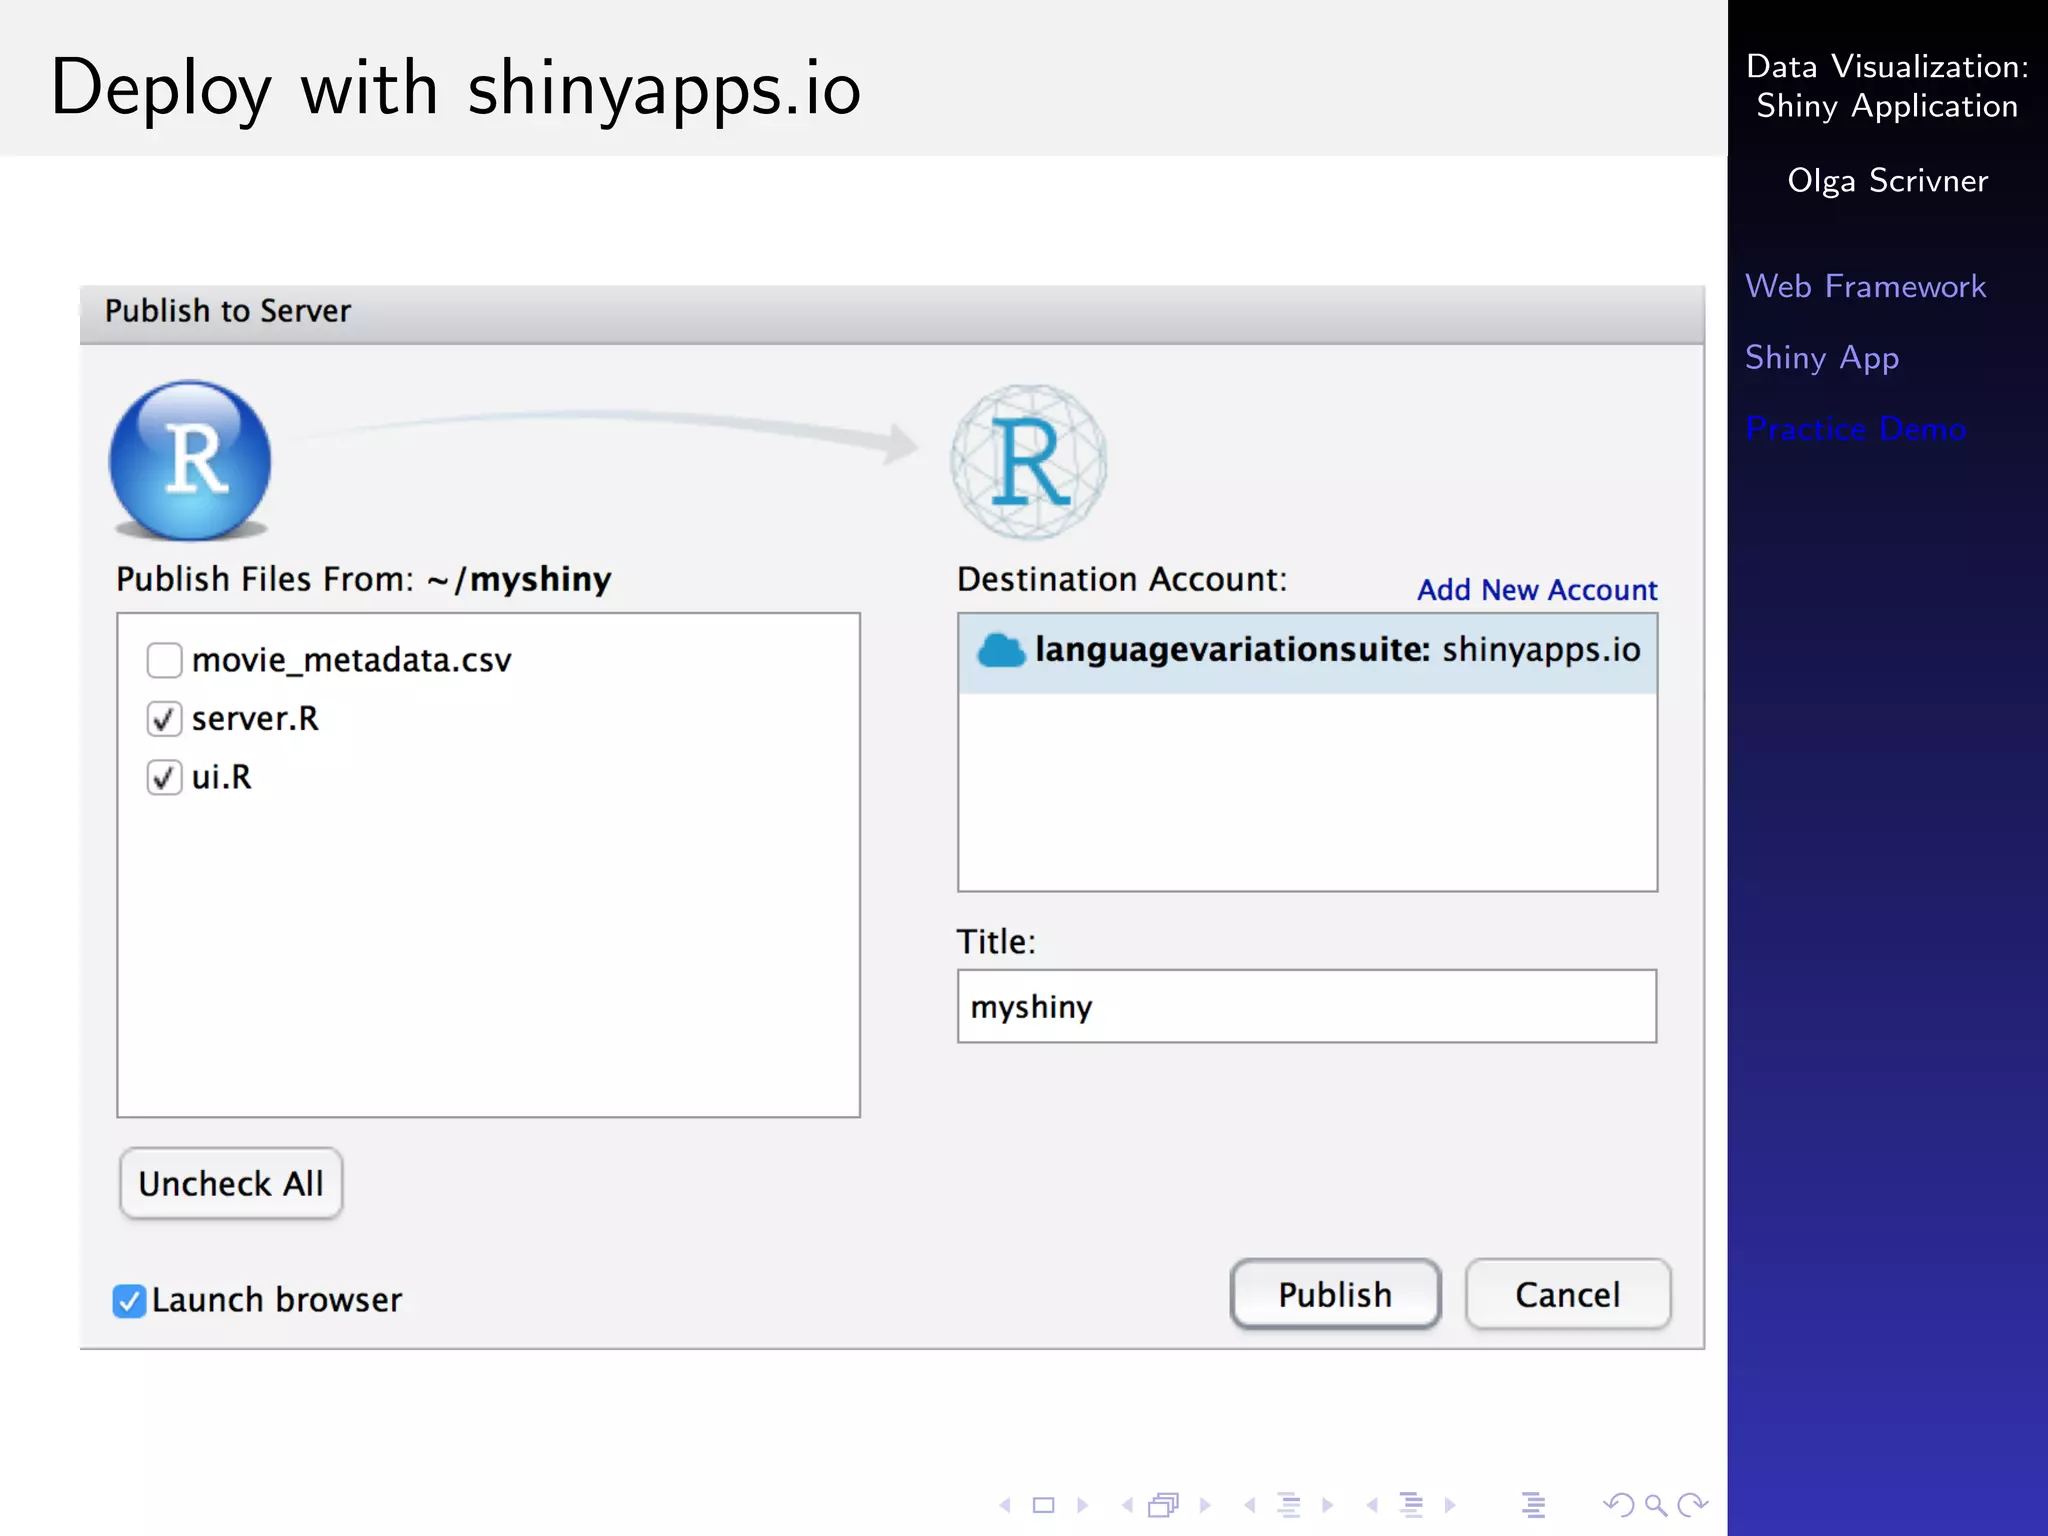Go to previous section arrow
The height and width of the screenshot is (1536, 2048).
click(x=1372, y=1505)
